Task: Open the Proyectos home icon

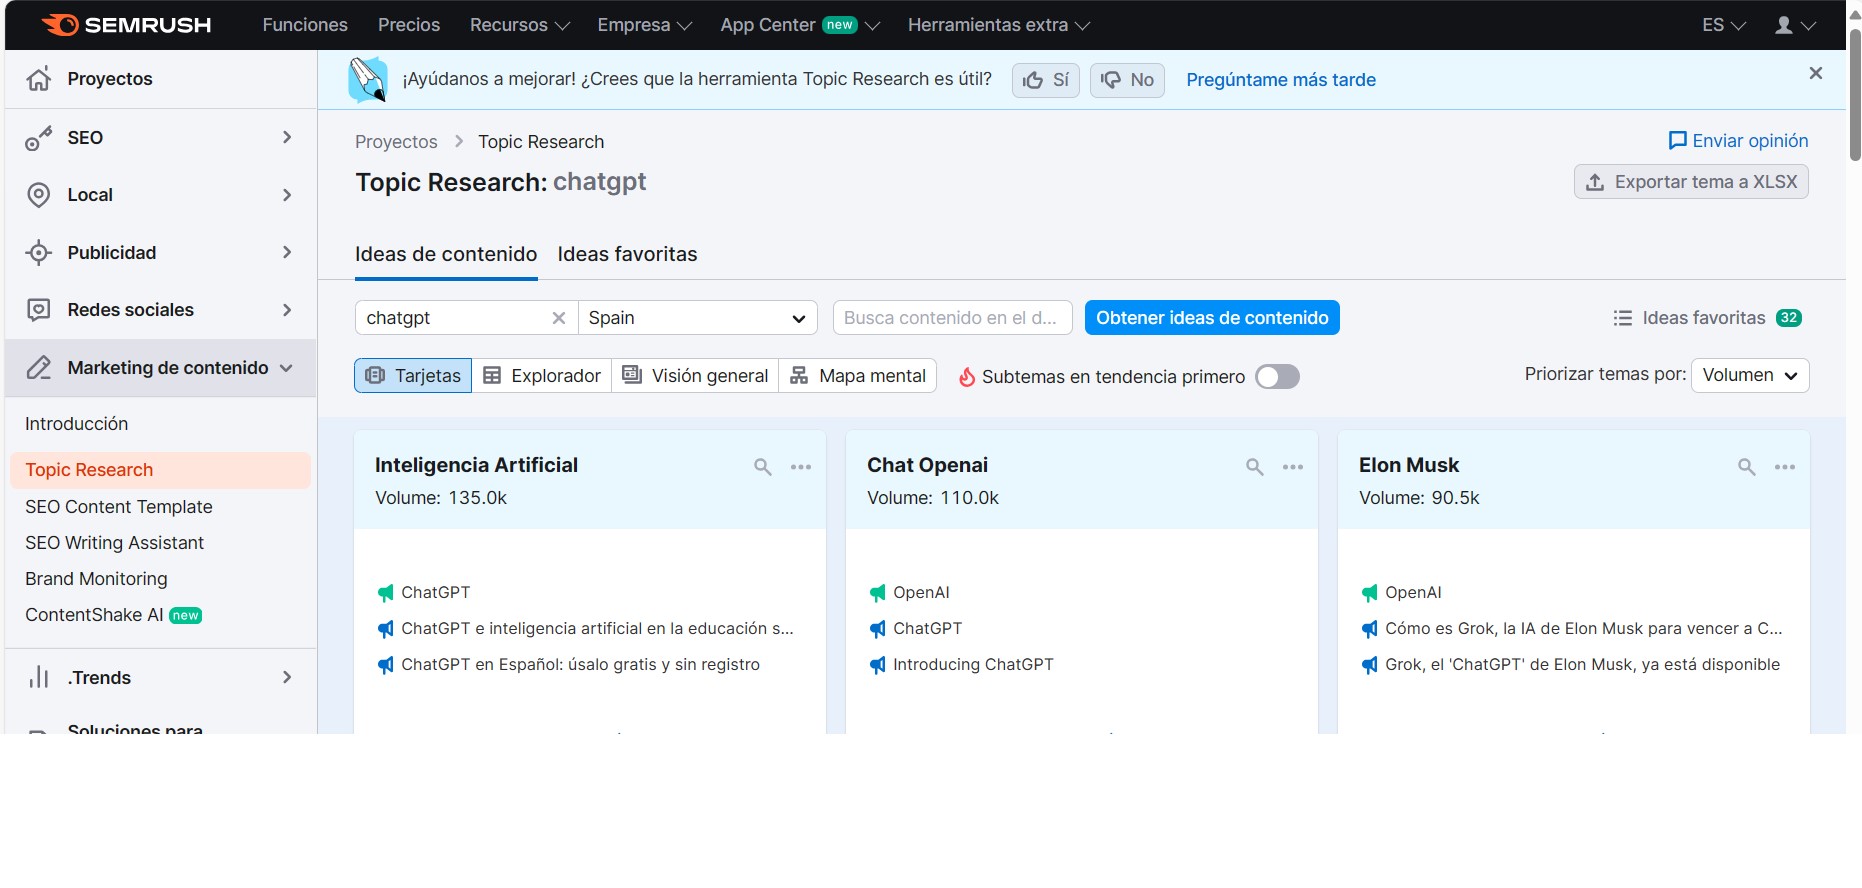Action: (x=39, y=79)
